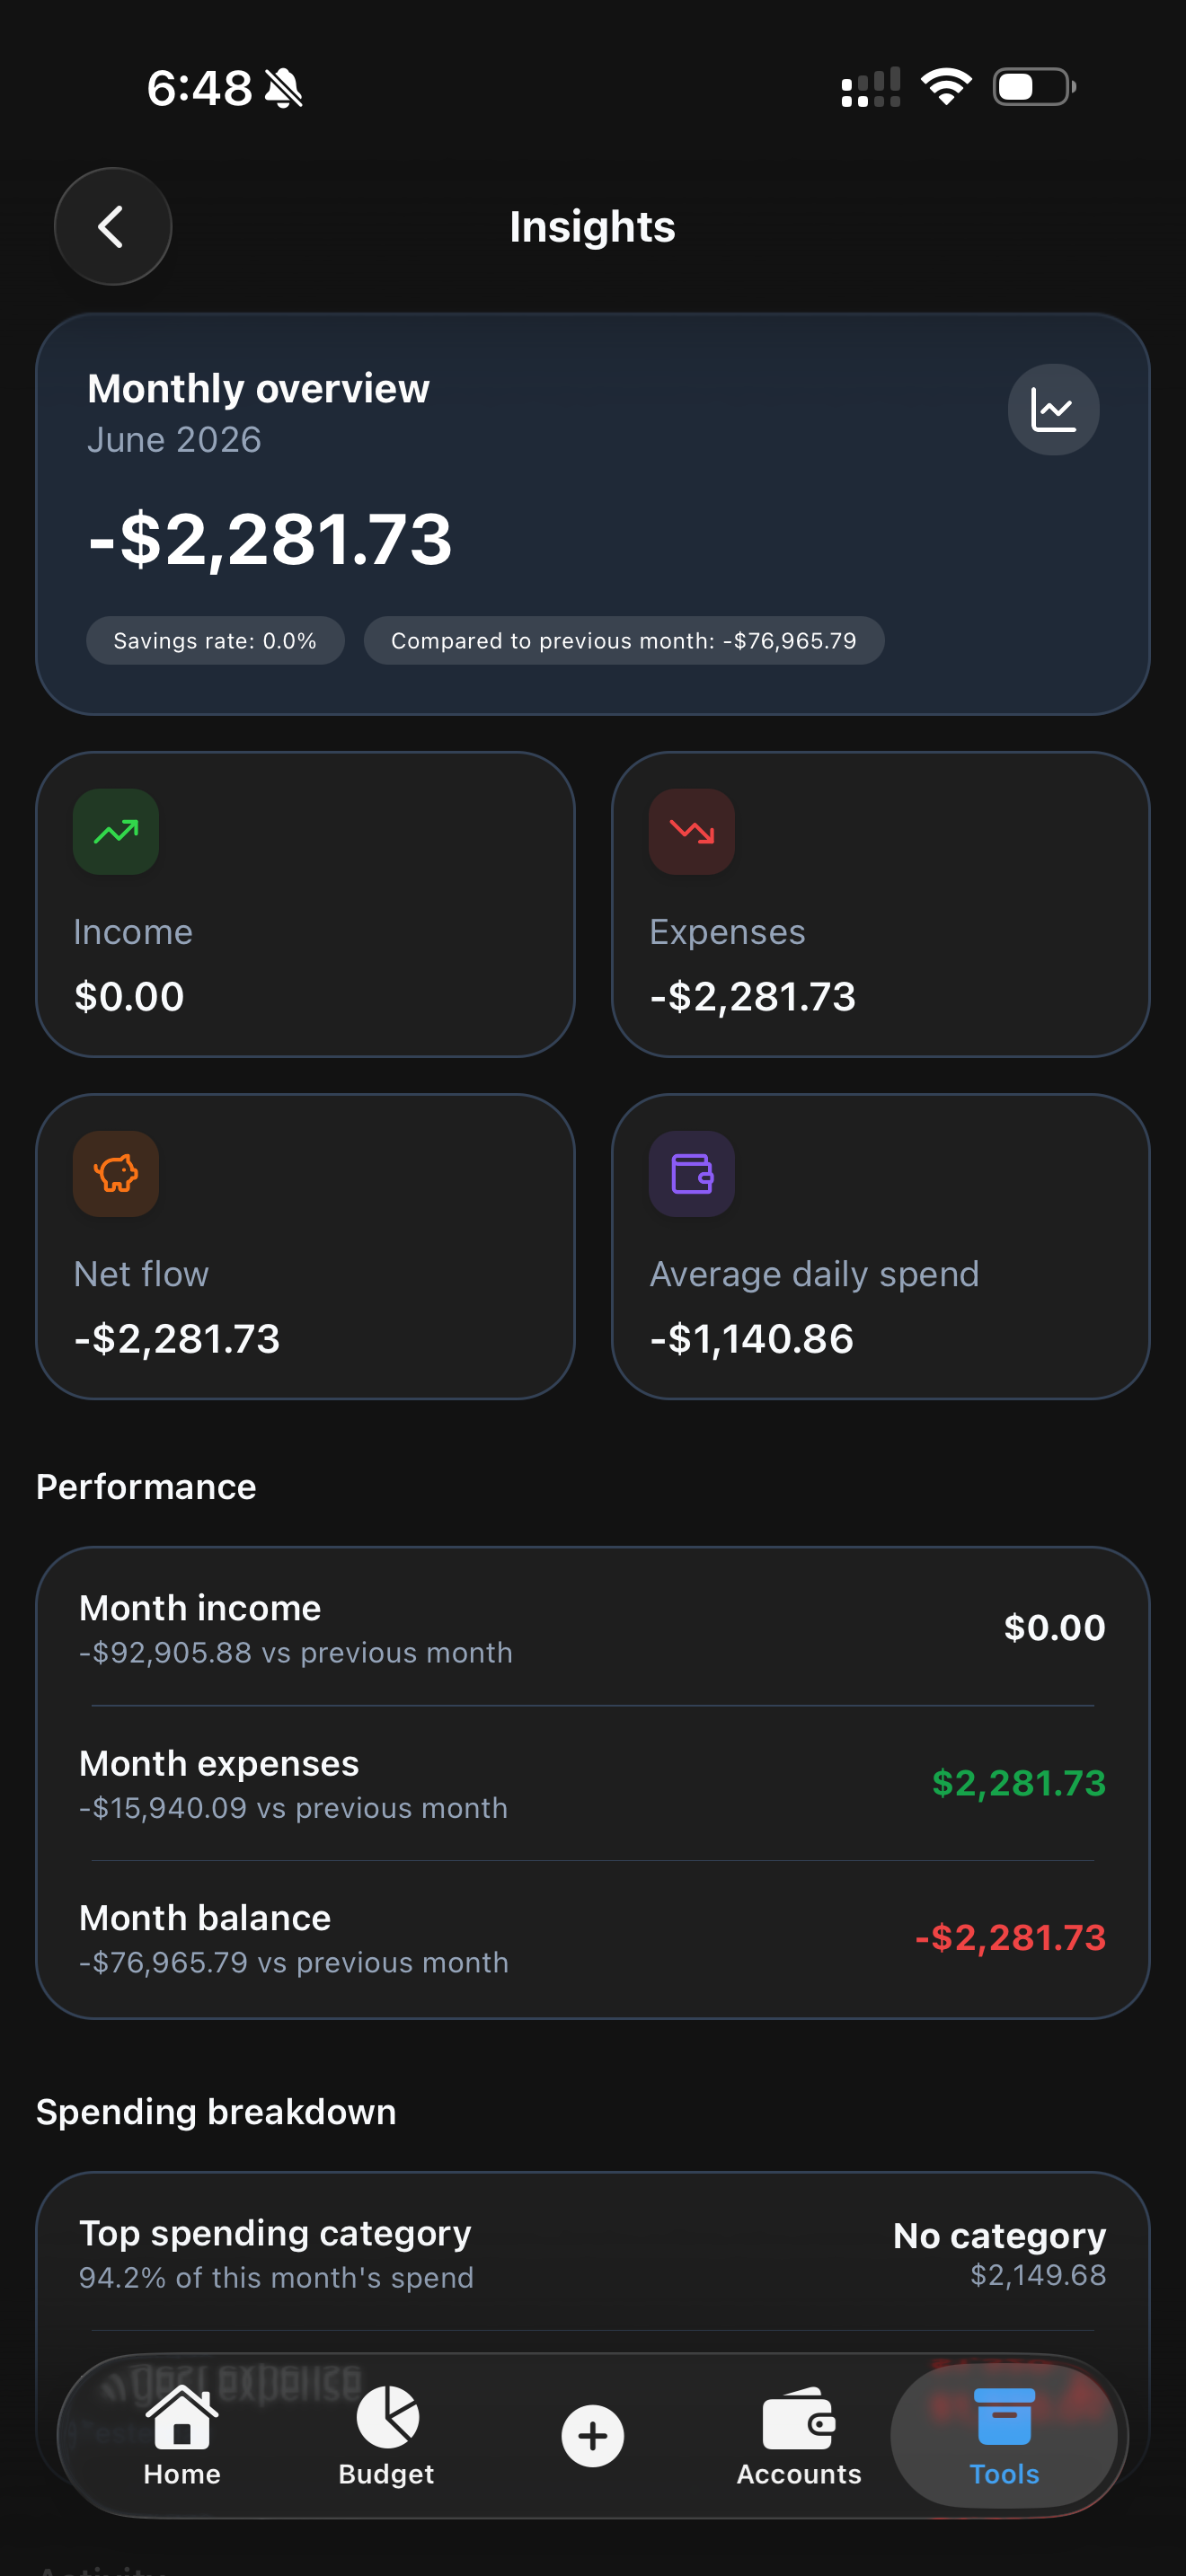Tap Compared to previous month chip
The height and width of the screenshot is (2576, 1186).
[624, 641]
